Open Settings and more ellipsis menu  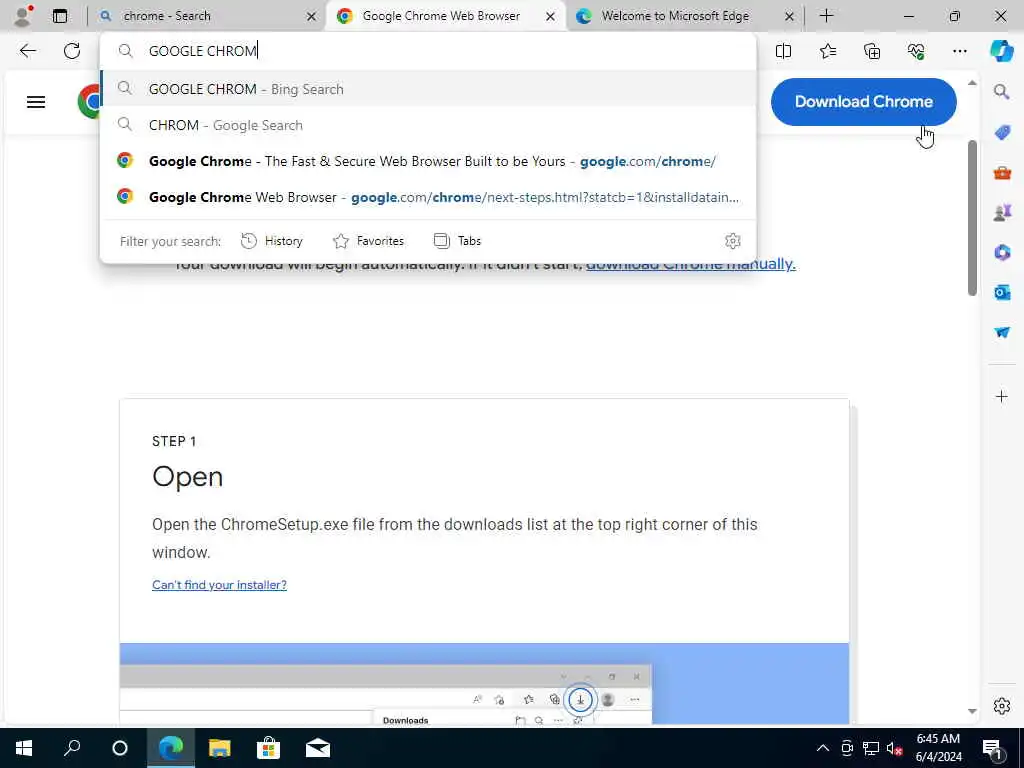pos(959,51)
